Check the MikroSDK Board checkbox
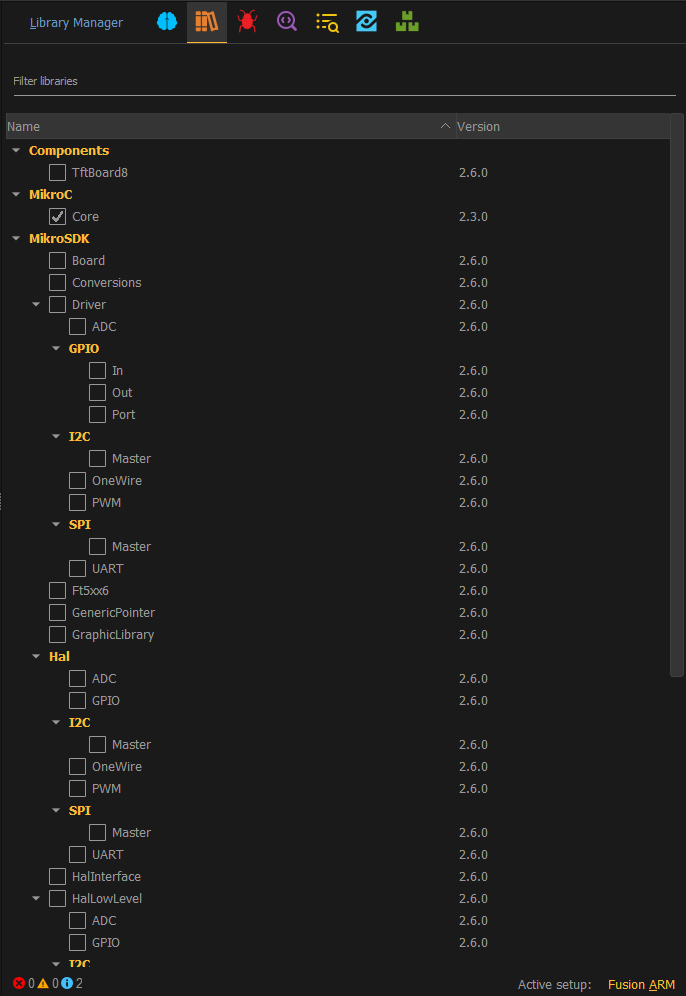The width and height of the screenshot is (686, 996). point(57,260)
